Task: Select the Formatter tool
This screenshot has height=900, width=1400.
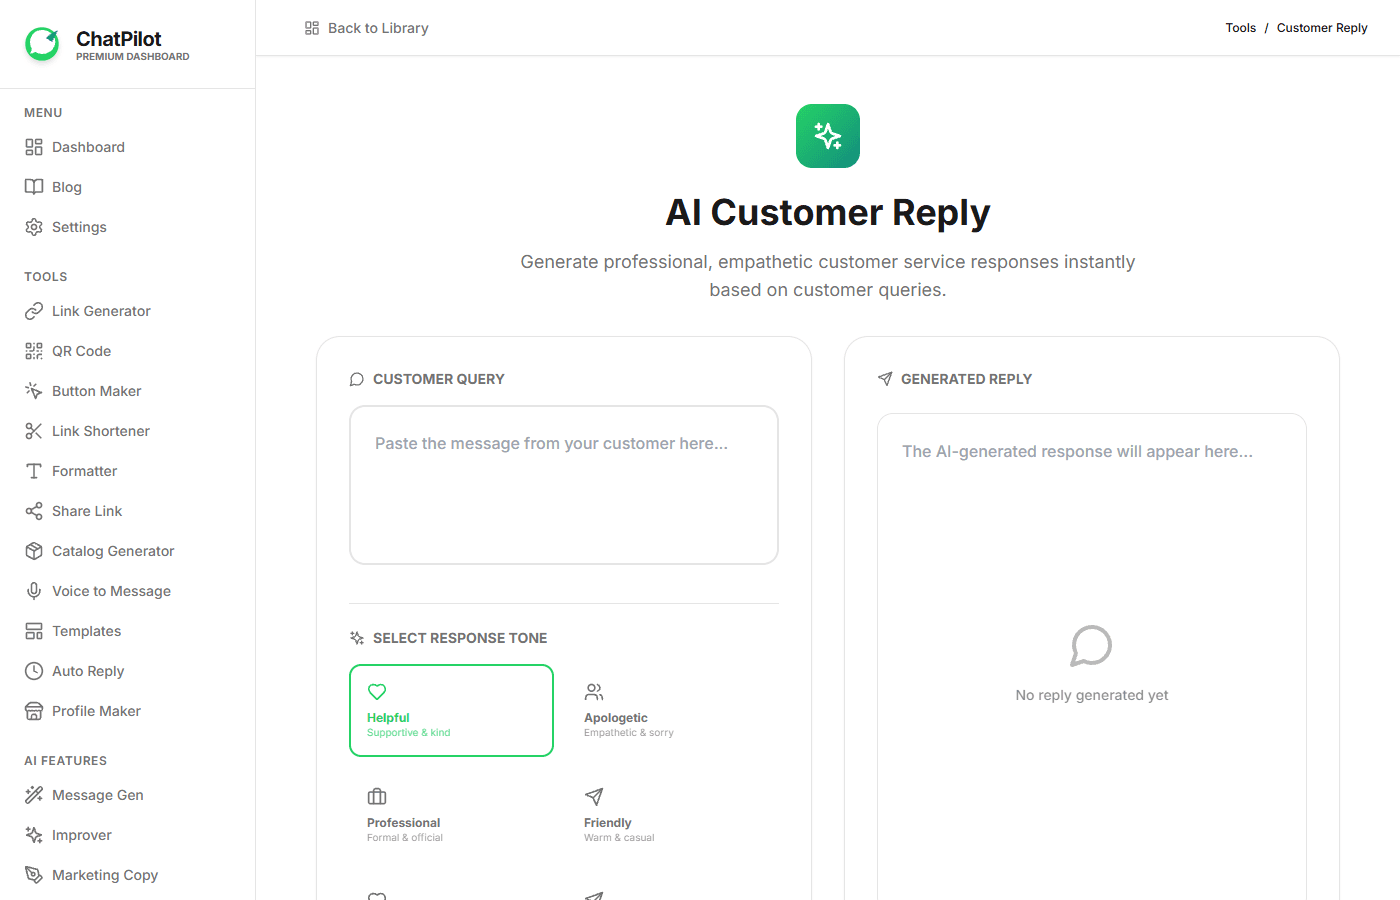Action: pyautogui.click(x=85, y=470)
